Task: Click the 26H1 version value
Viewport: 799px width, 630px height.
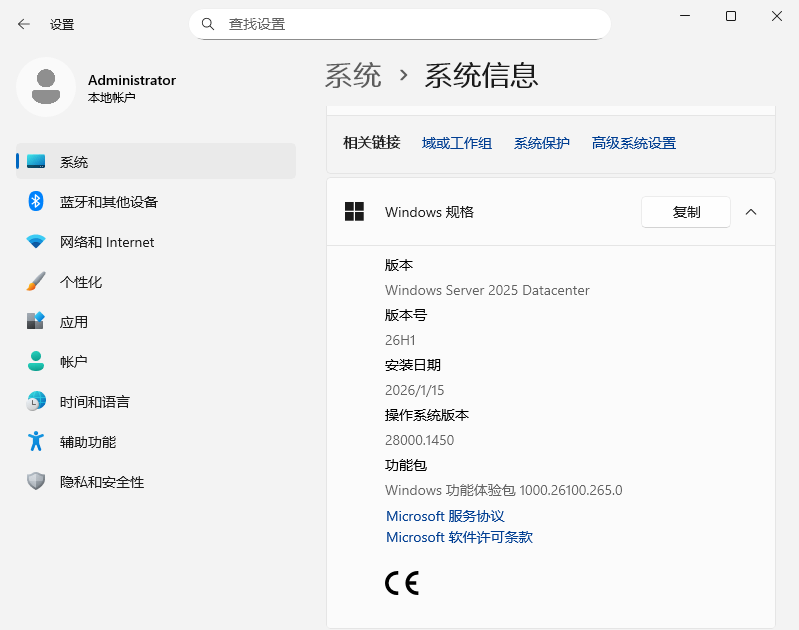Action: (400, 340)
